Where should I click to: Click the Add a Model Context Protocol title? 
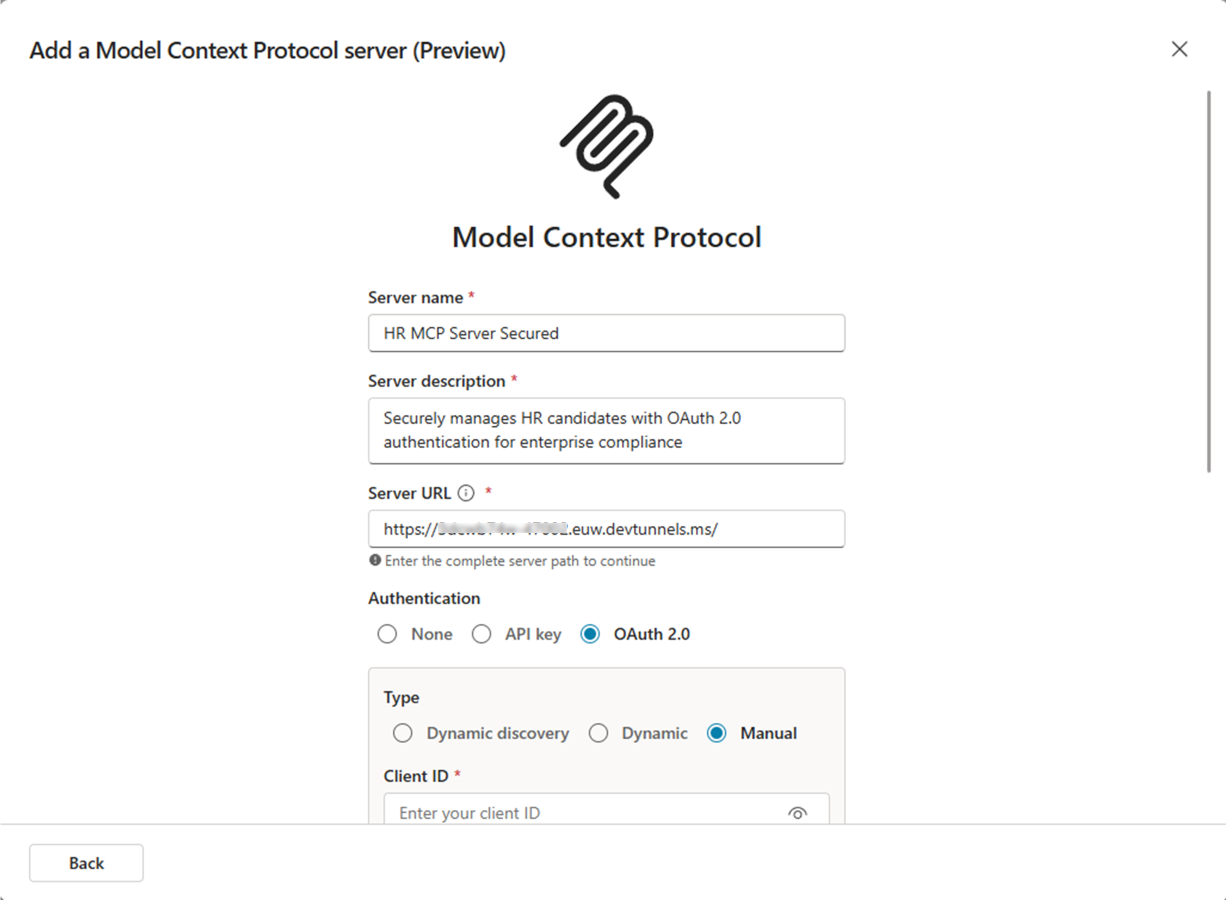(266, 50)
